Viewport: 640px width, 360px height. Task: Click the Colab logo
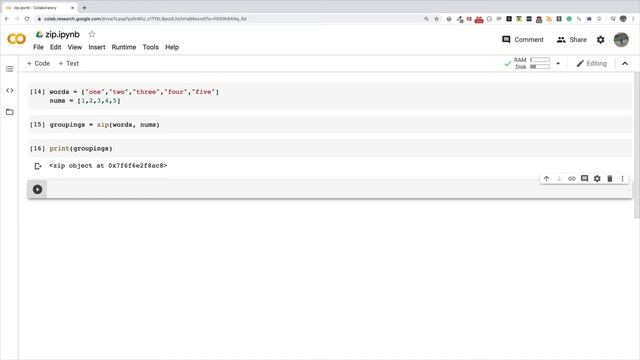[x=16, y=39]
